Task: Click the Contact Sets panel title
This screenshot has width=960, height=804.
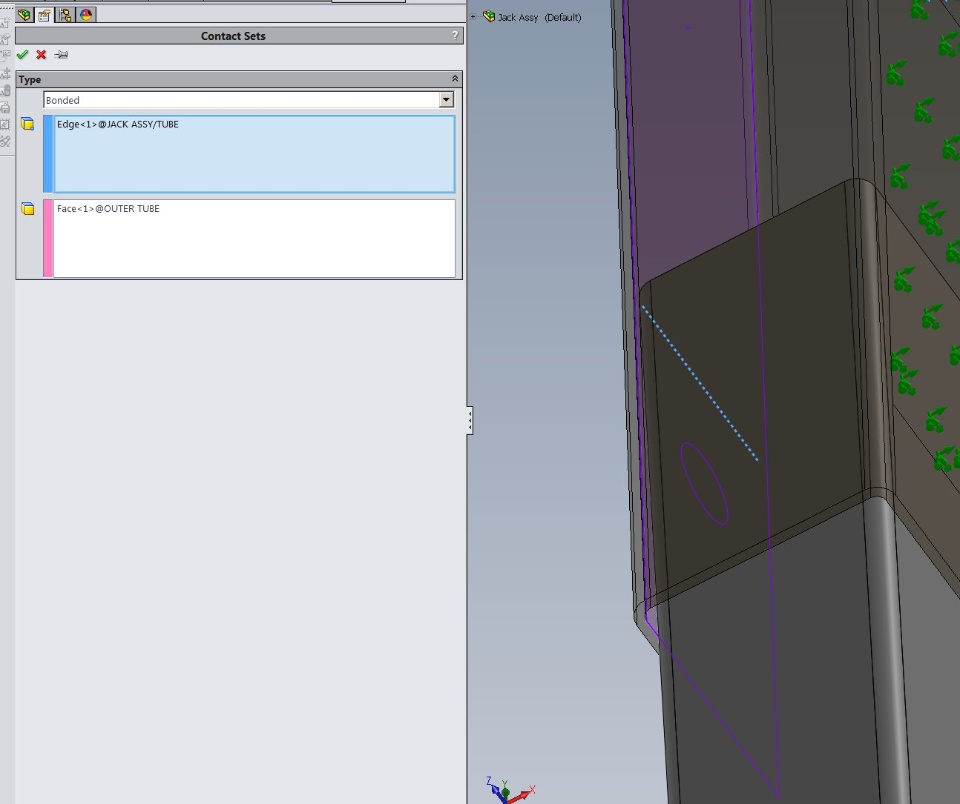Action: click(x=233, y=36)
